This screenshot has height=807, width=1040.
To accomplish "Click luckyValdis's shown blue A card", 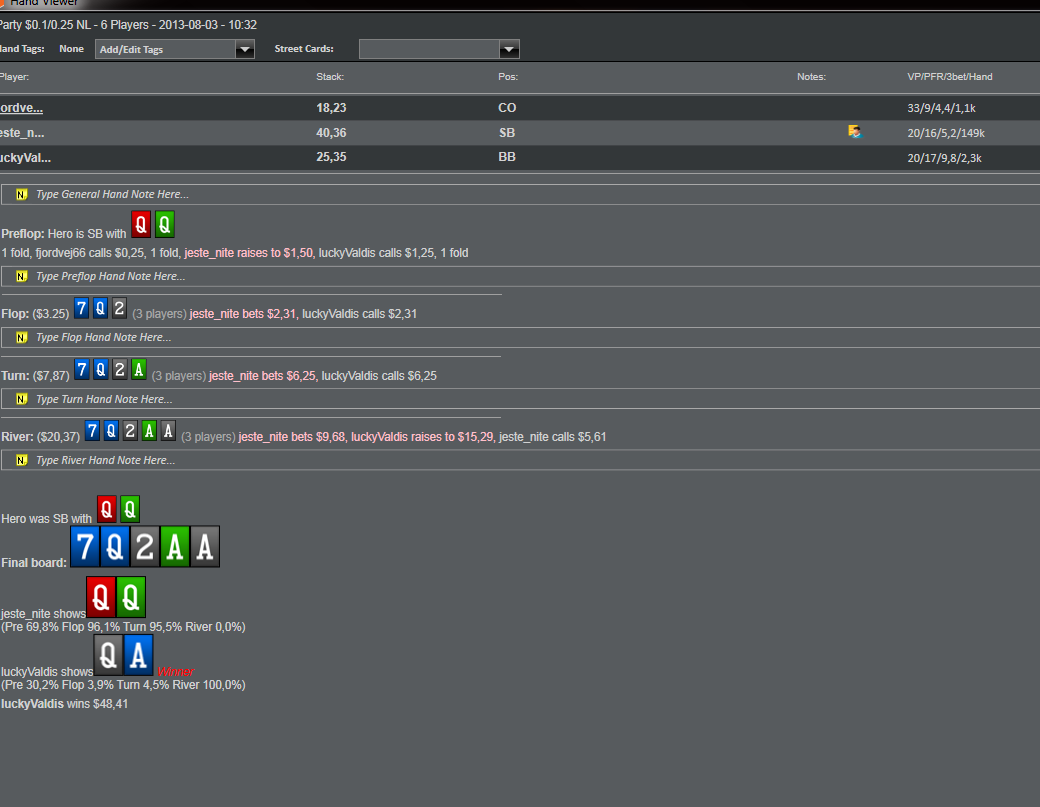I will point(138,655).
